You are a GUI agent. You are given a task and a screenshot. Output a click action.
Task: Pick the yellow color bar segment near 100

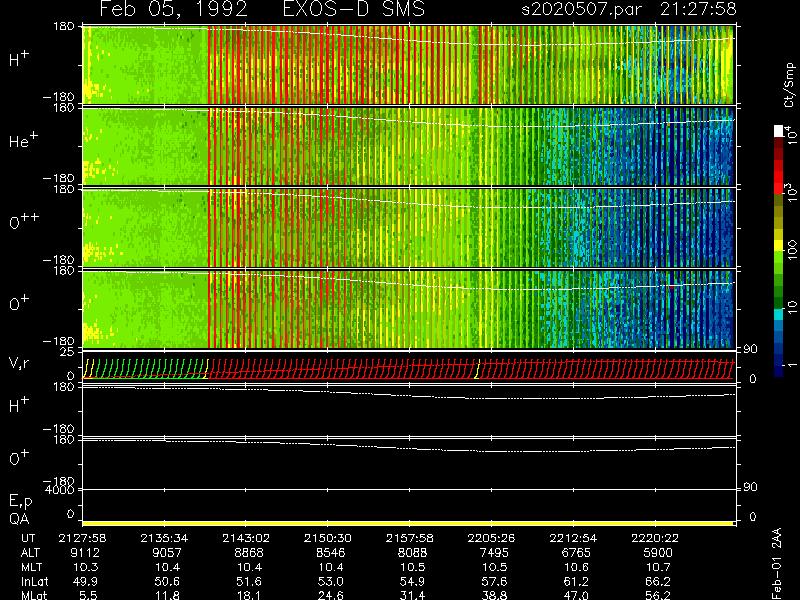pyautogui.click(x=779, y=247)
